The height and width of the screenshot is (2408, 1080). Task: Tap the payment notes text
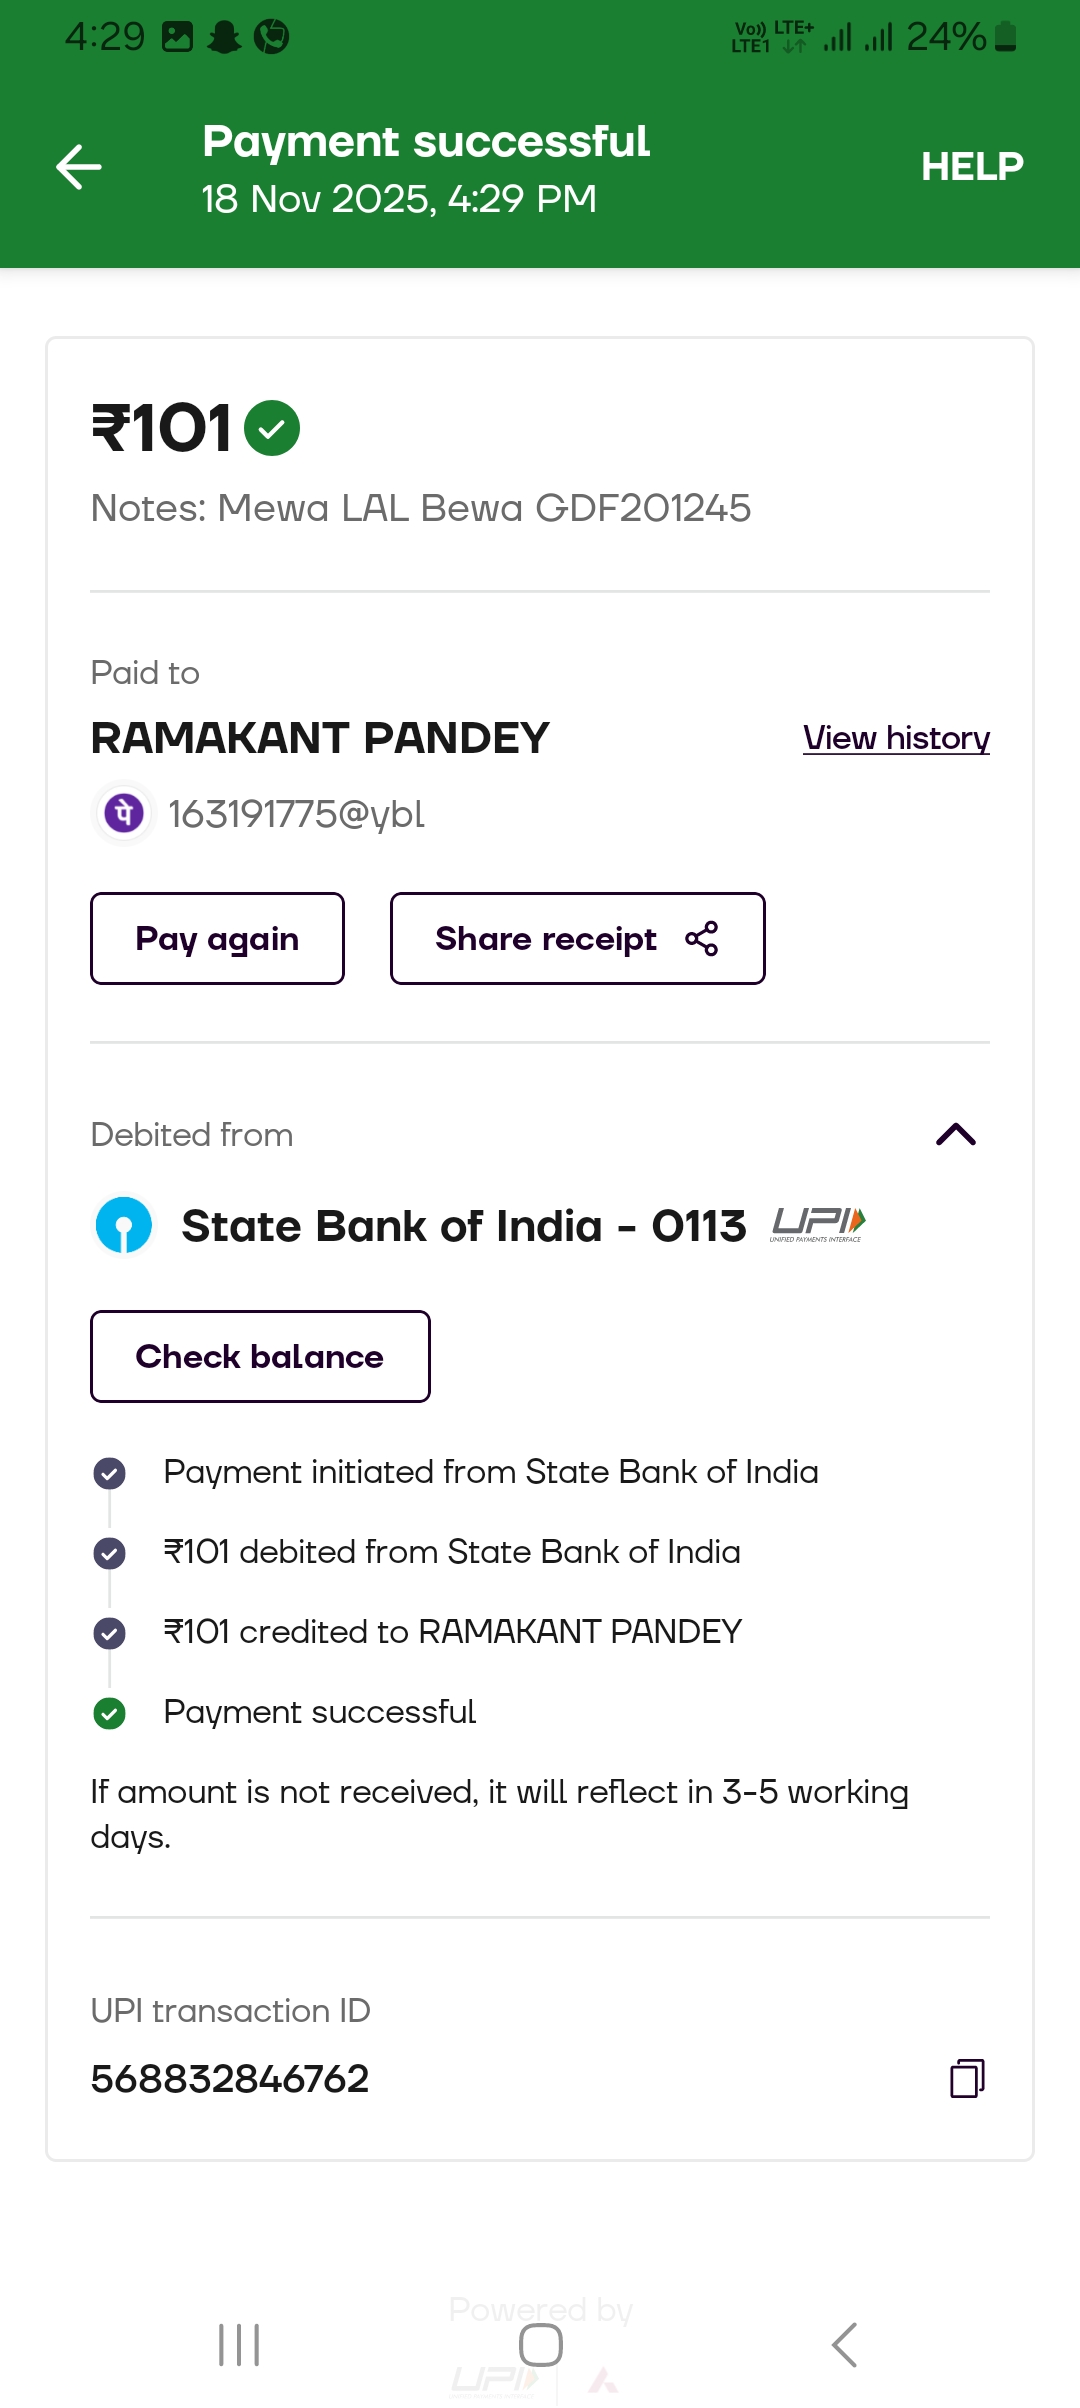click(x=421, y=508)
